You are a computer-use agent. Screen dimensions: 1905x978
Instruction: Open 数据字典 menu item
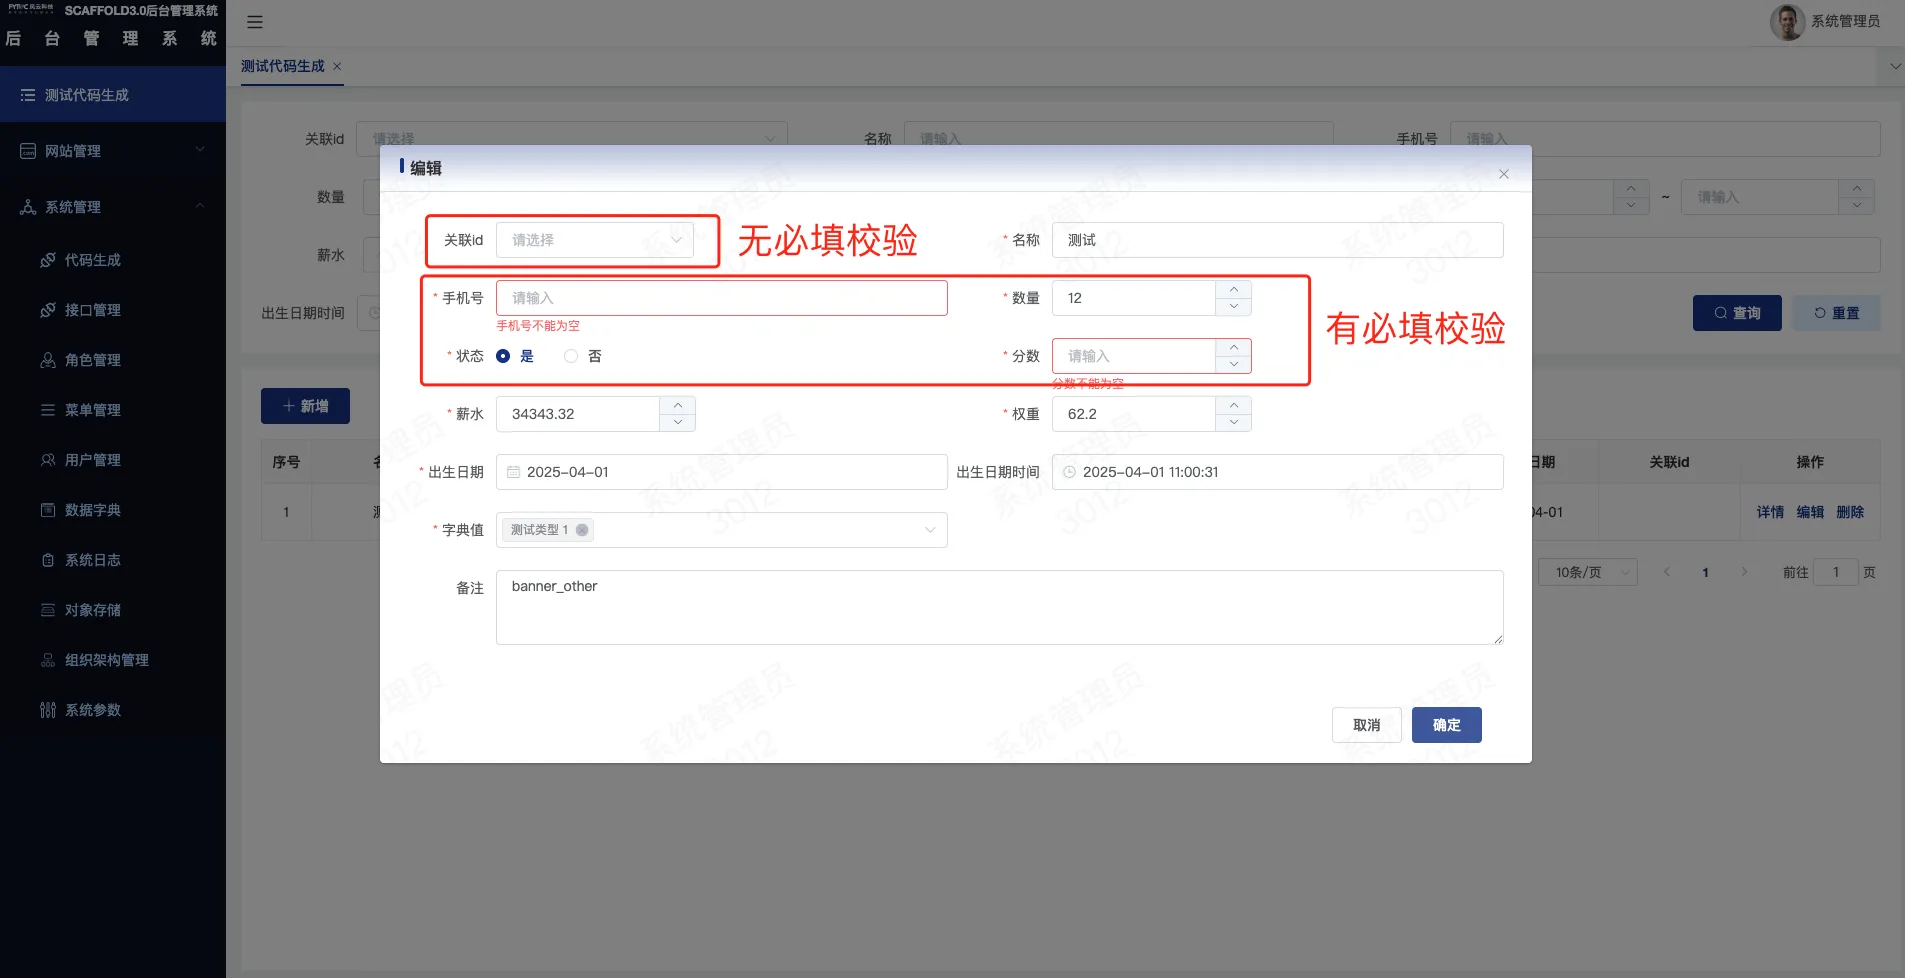(x=92, y=510)
